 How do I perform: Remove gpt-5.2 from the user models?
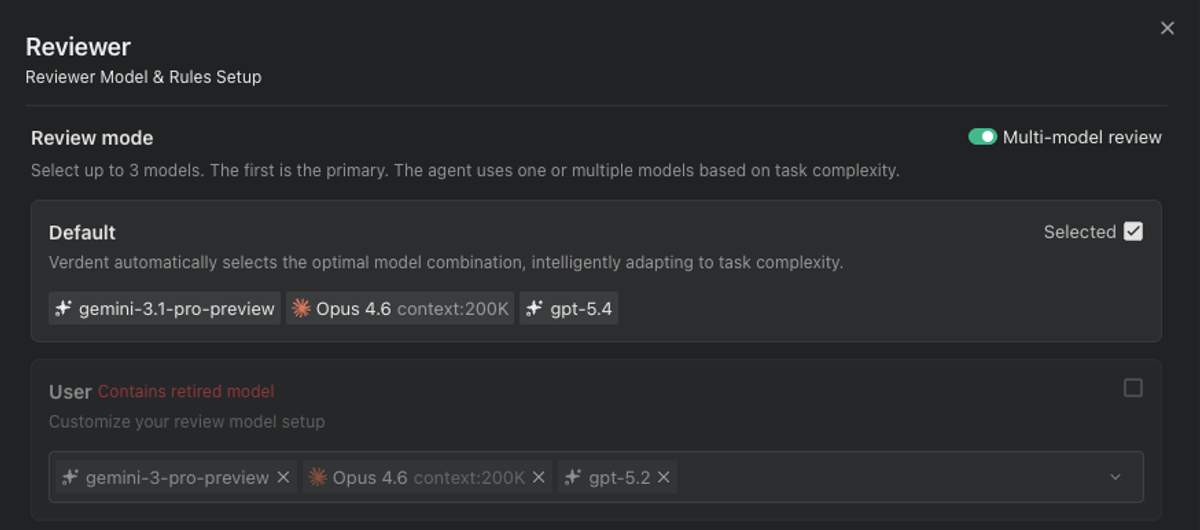click(664, 477)
